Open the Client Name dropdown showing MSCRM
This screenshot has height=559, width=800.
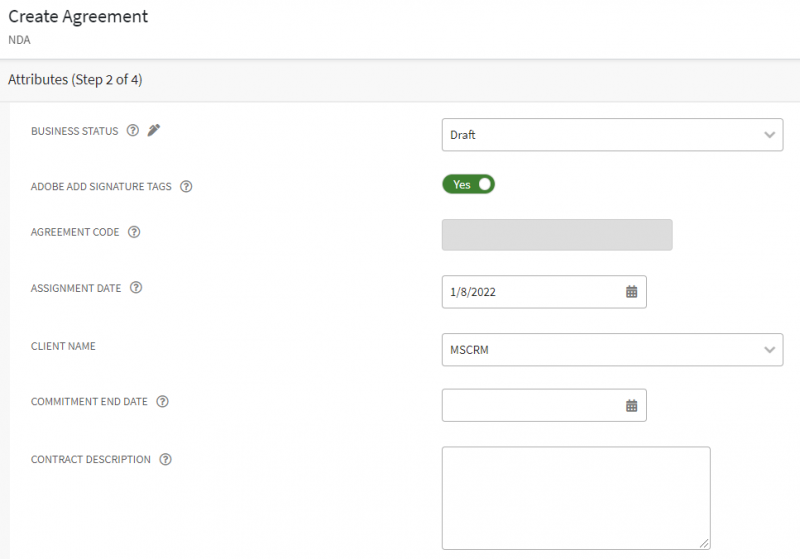(612, 350)
